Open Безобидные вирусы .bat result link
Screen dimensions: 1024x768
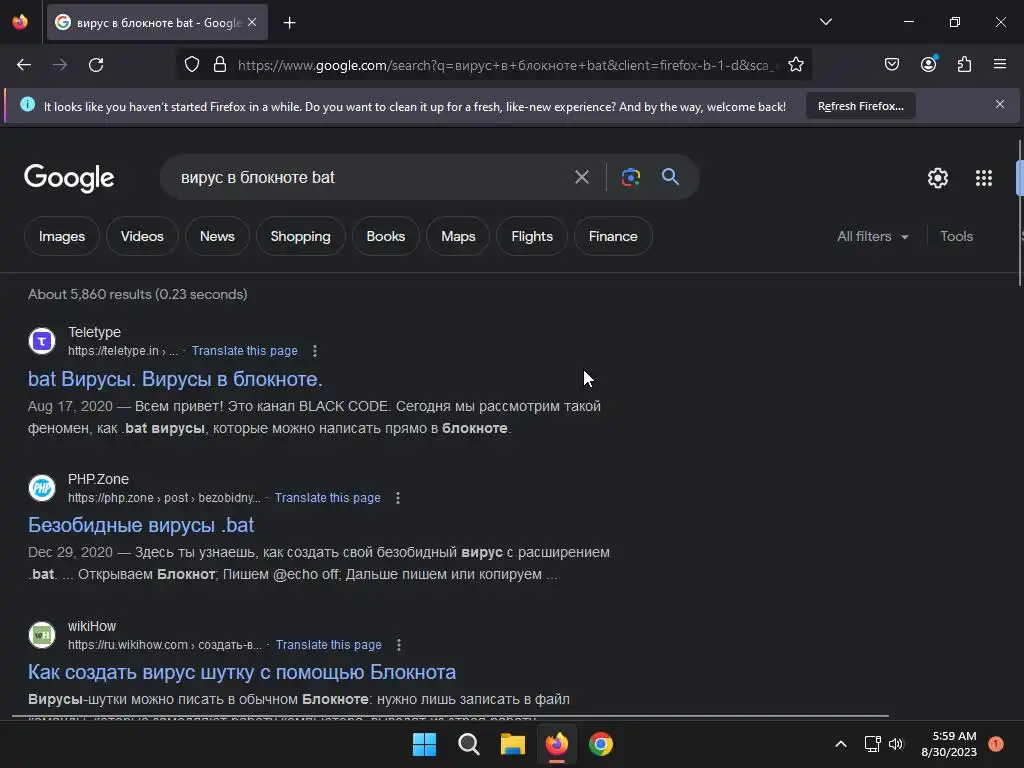141,525
